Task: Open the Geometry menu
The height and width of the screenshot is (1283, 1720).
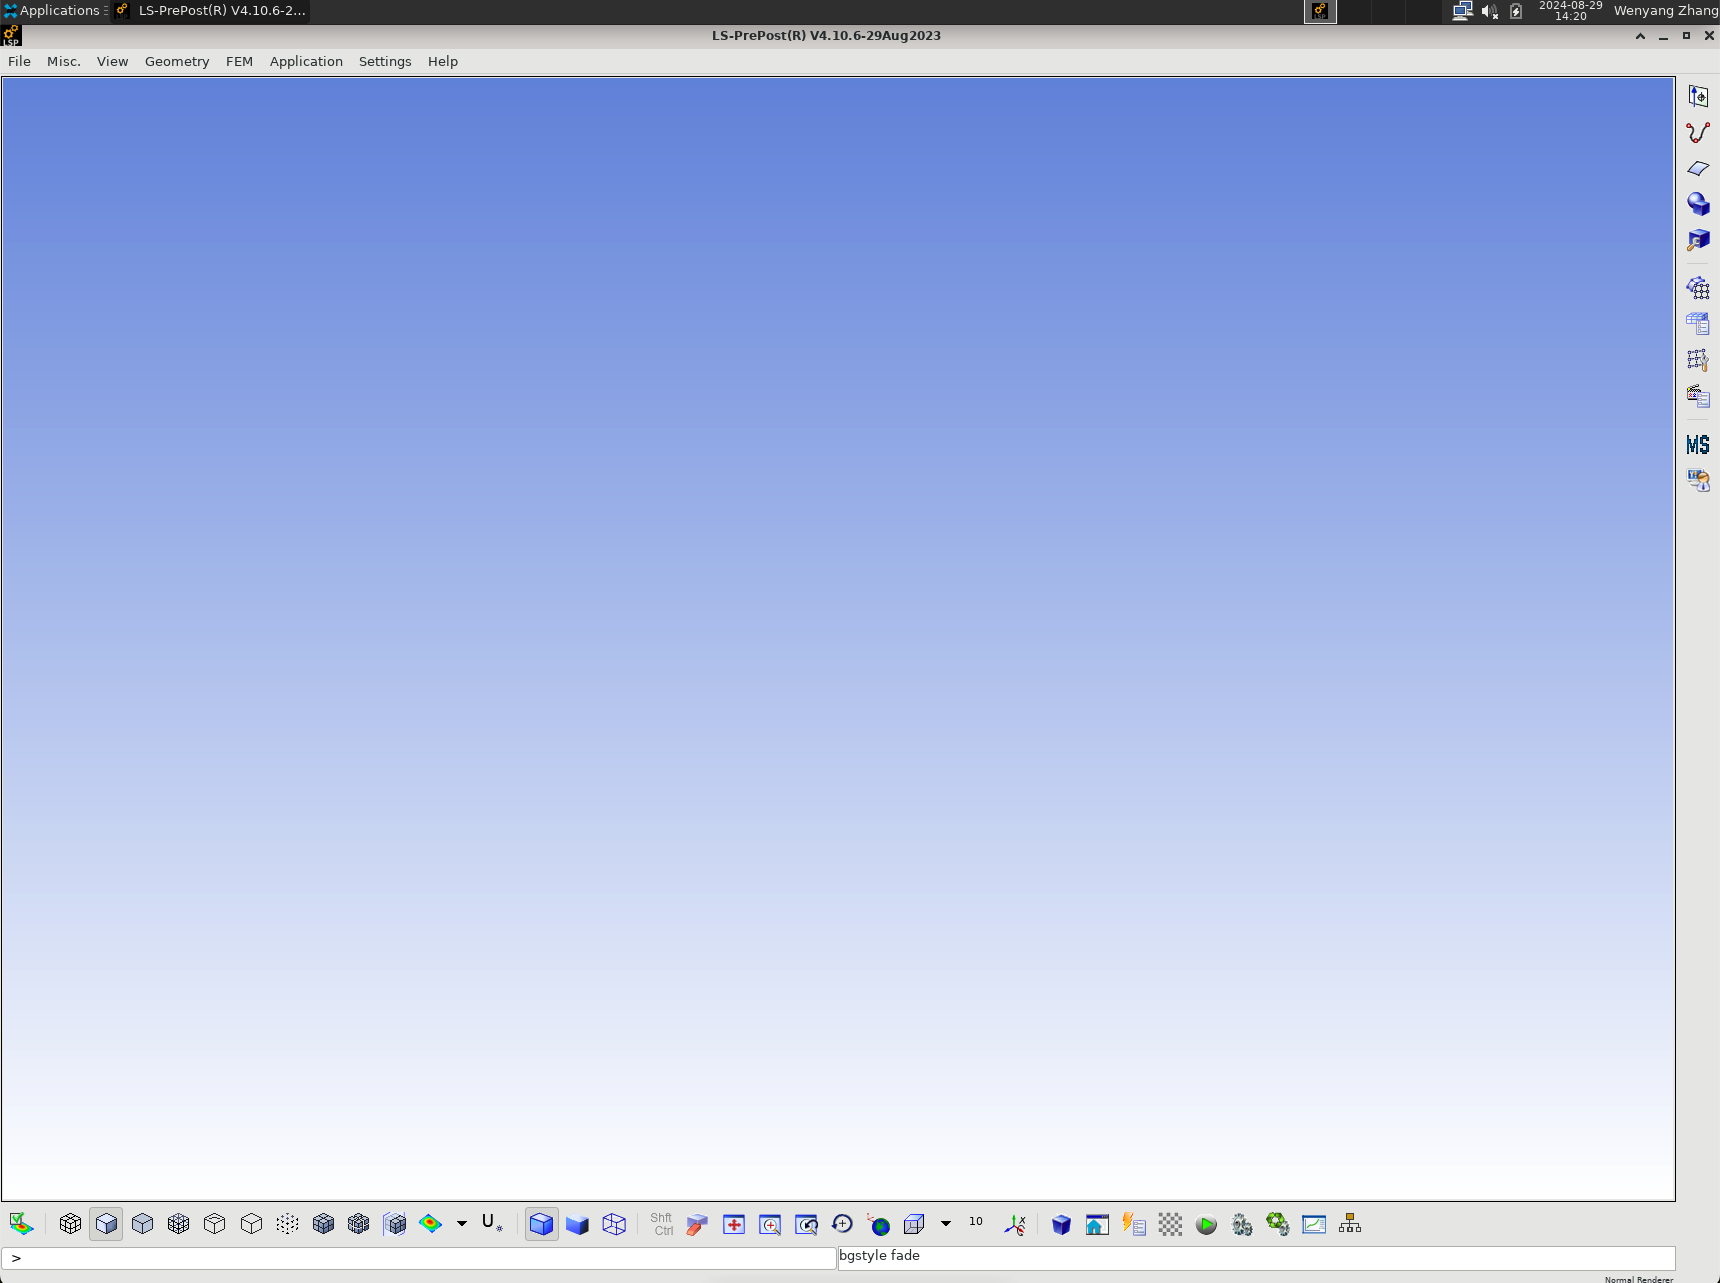Action: tap(177, 62)
